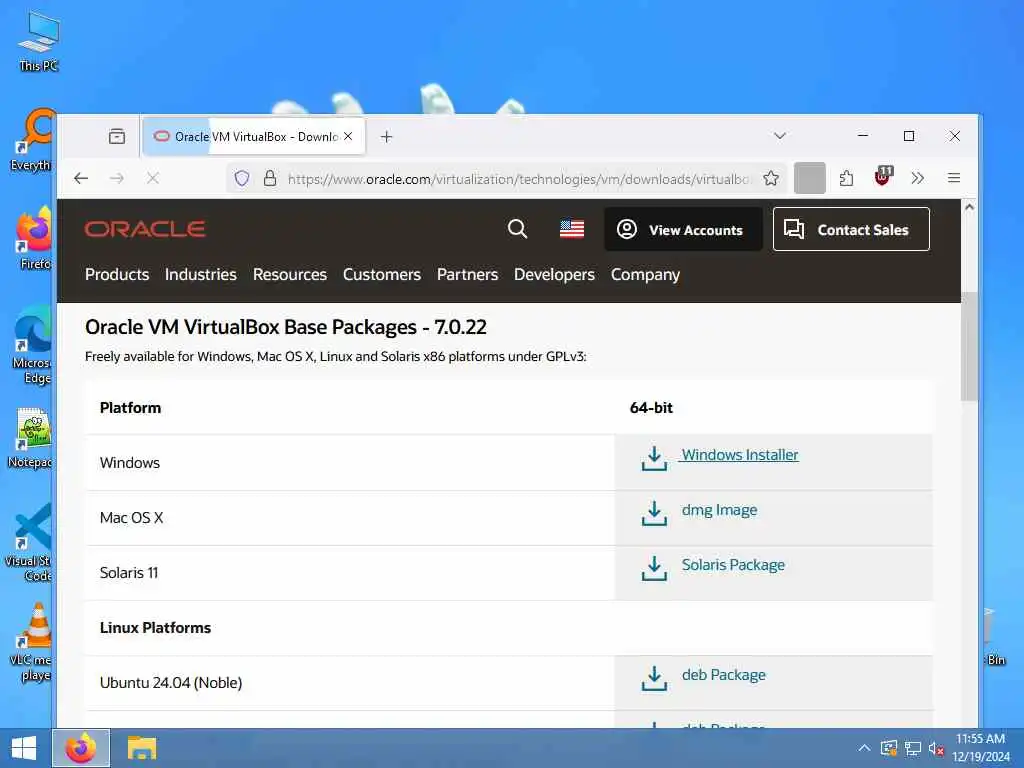The height and width of the screenshot is (768, 1024).
Task: Open the Partners menu
Action: (x=467, y=274)
